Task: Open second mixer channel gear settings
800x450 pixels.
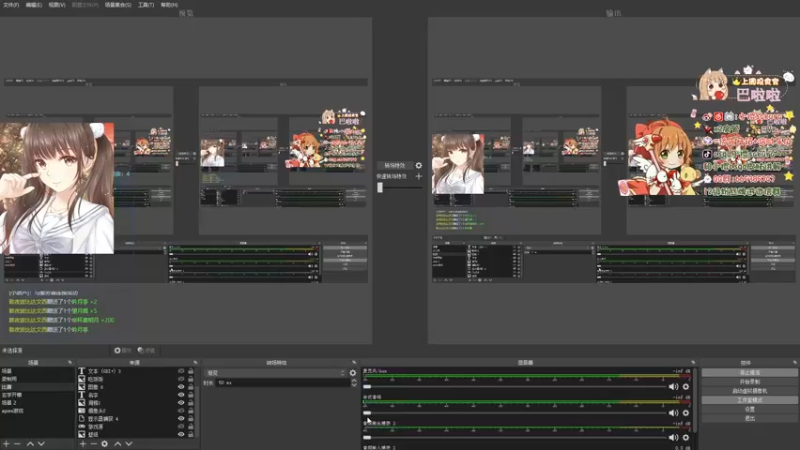Action: pyautogui.click(x=686, y=413)
